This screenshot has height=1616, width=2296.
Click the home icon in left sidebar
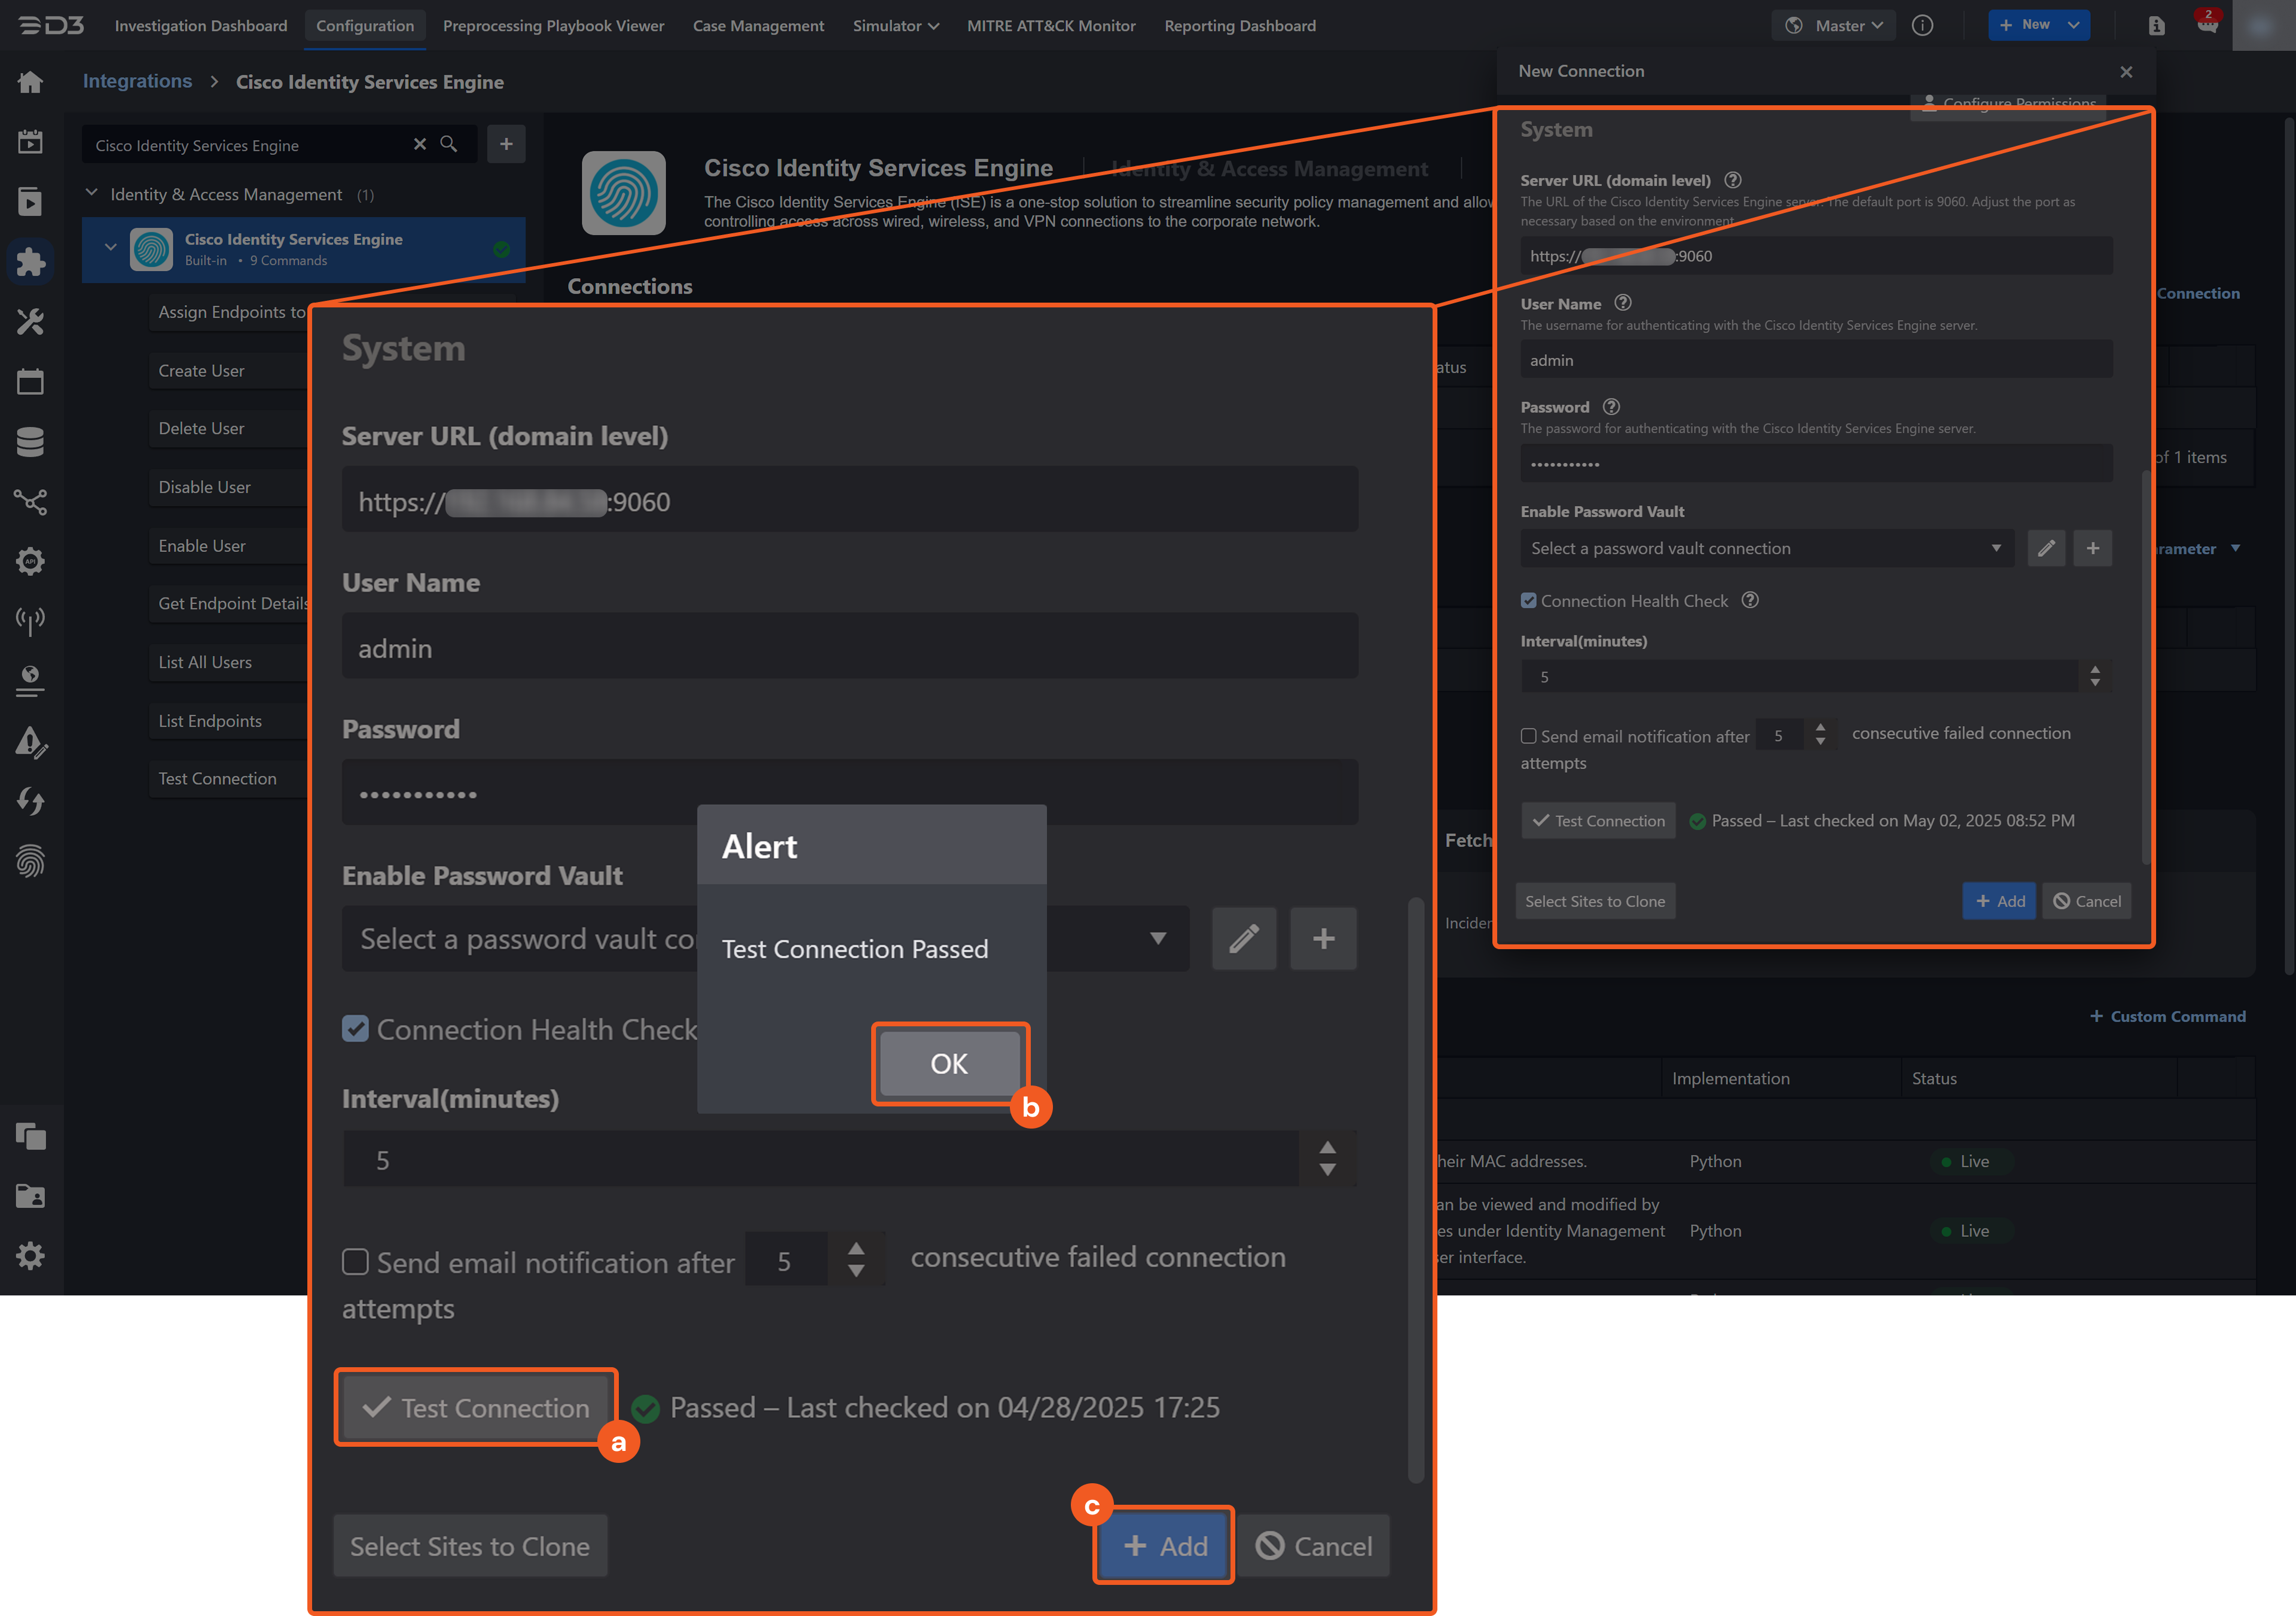pyautogui.click(x=30, y=82)
